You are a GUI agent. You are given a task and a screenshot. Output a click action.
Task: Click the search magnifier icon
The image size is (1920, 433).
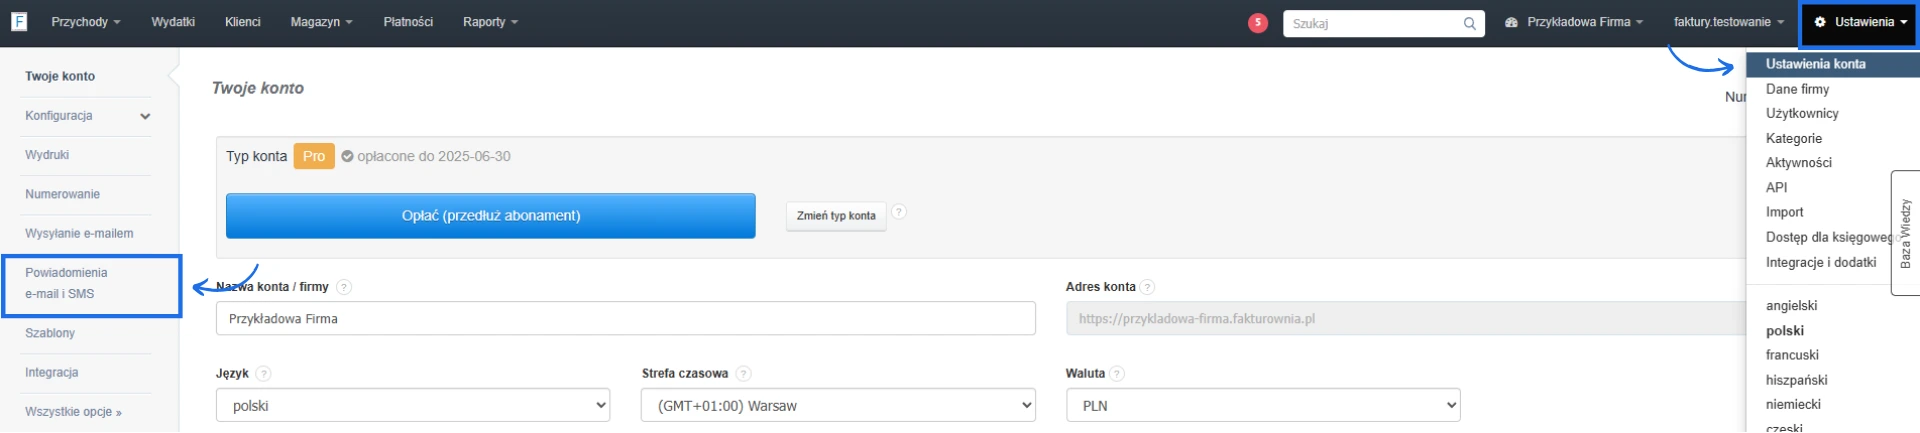tap(1469, 24)
